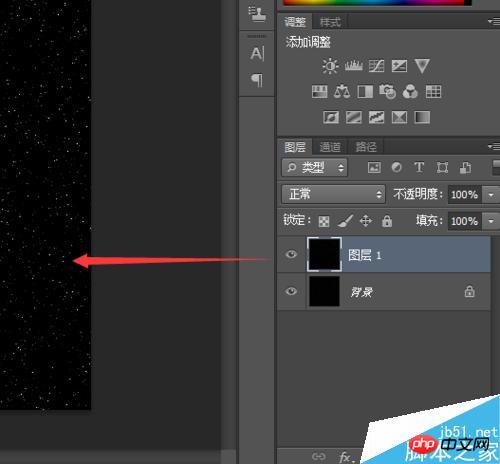Lock layer position
The image size is (500, 464).
[x=366, y=221]
